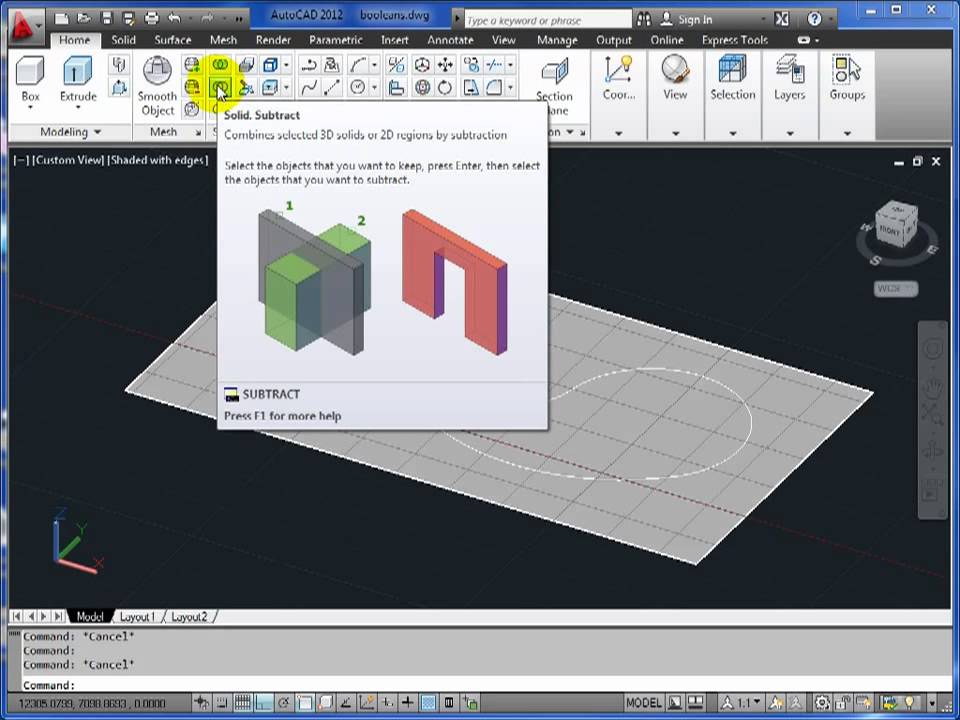Click the Solid Union icon

click(220, 65)
